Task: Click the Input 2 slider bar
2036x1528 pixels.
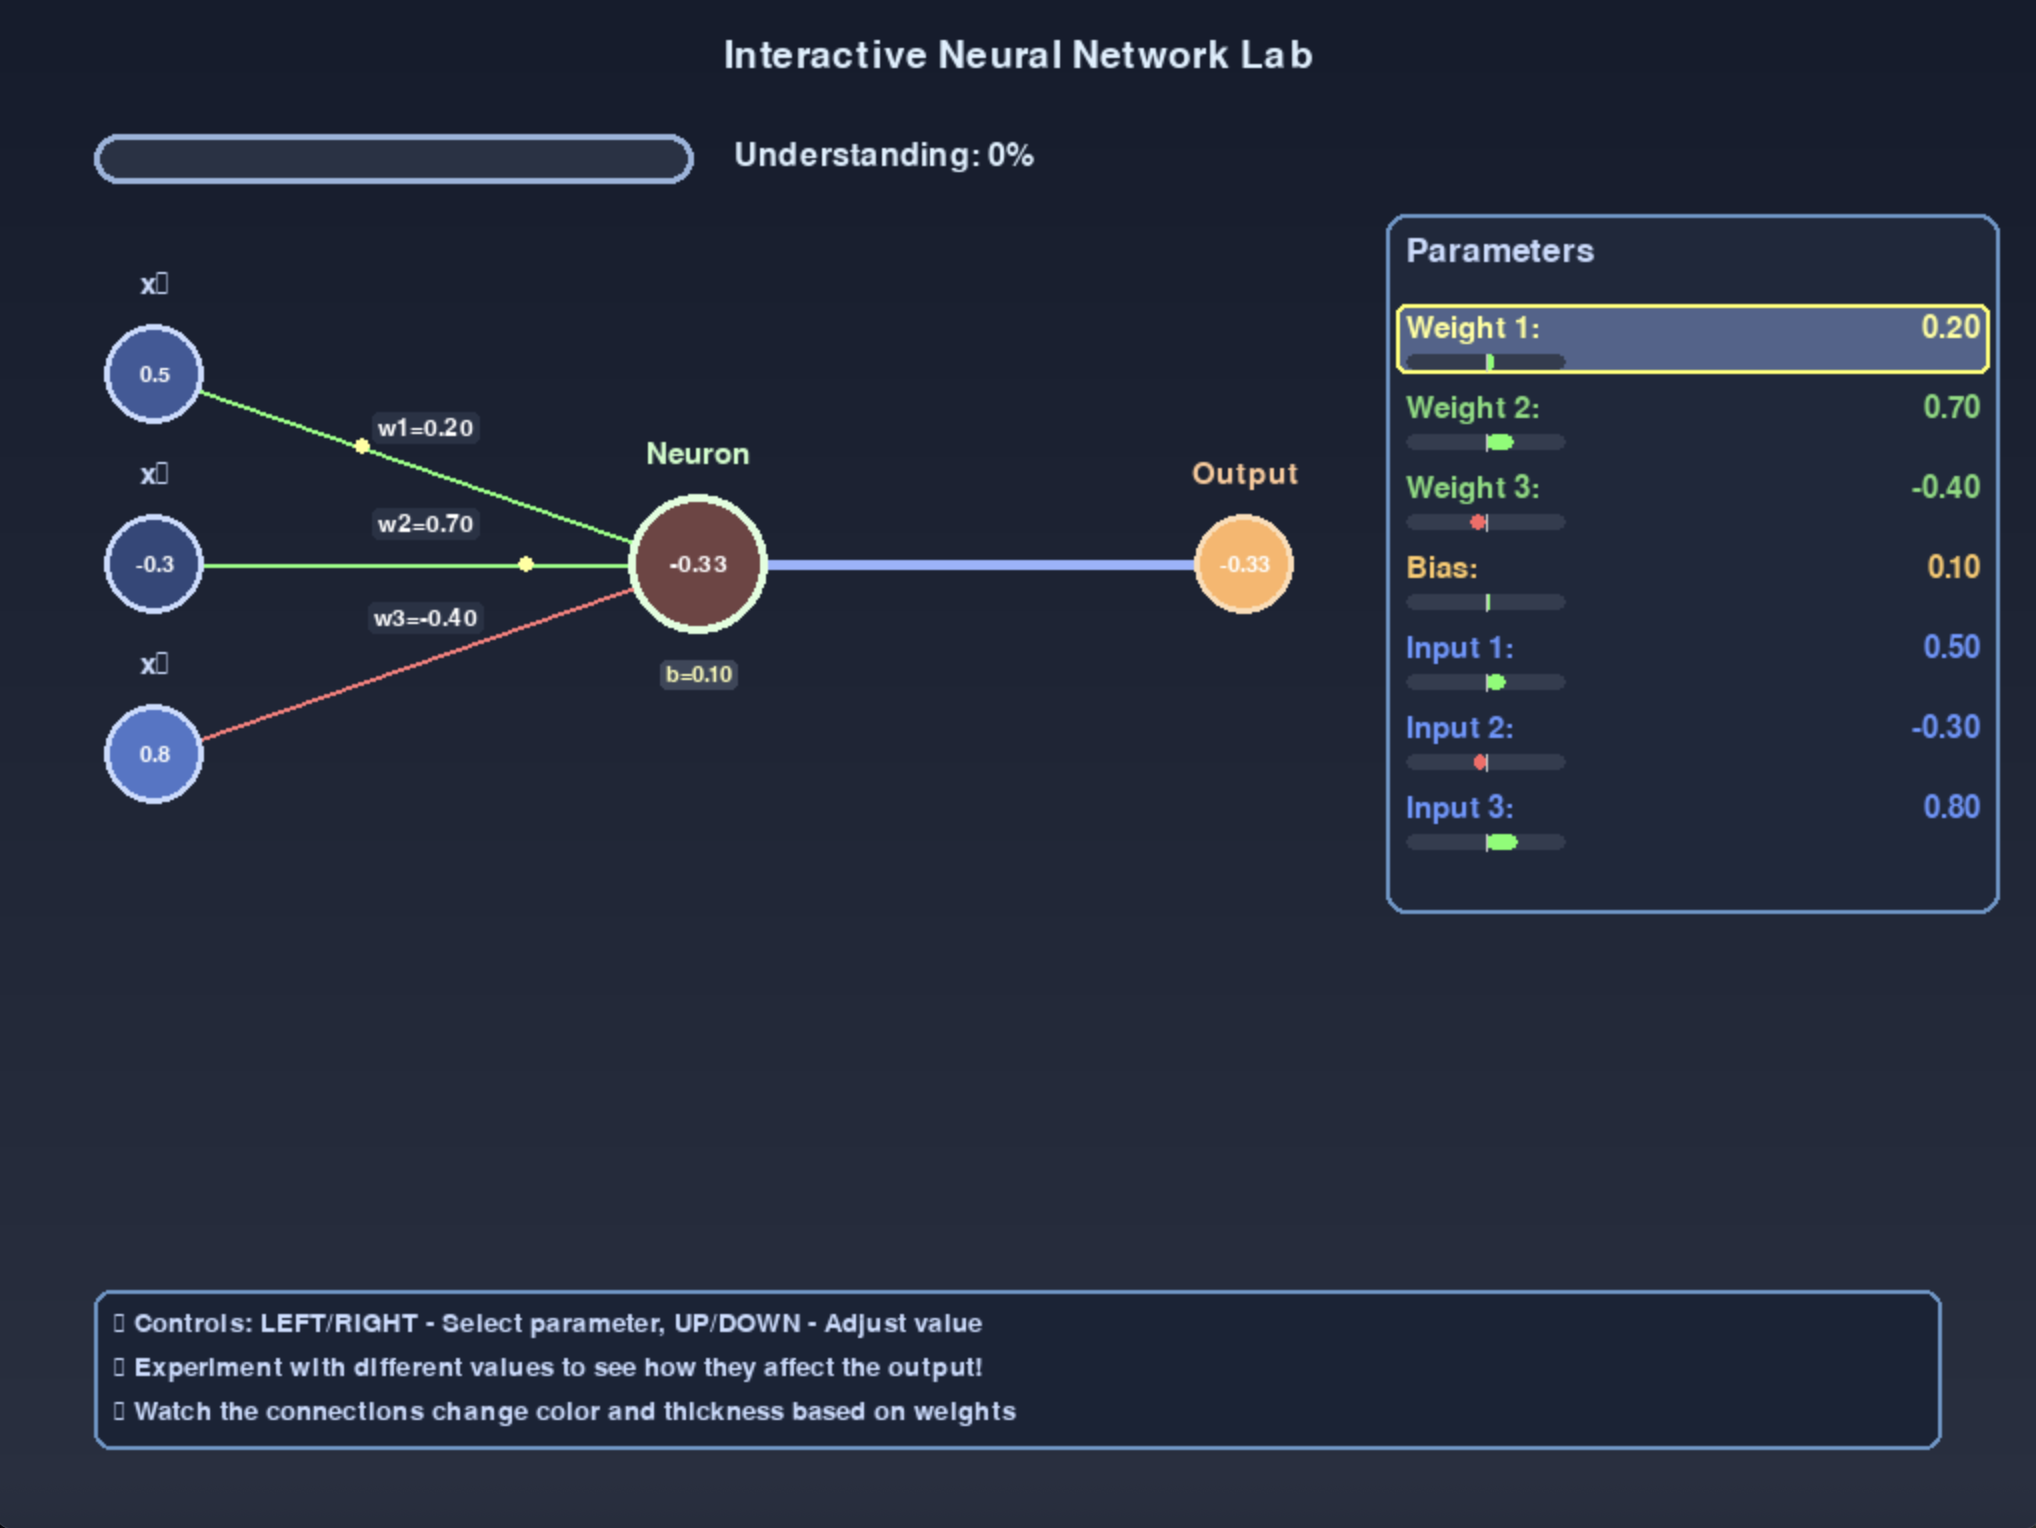Action: (1485, 762)
